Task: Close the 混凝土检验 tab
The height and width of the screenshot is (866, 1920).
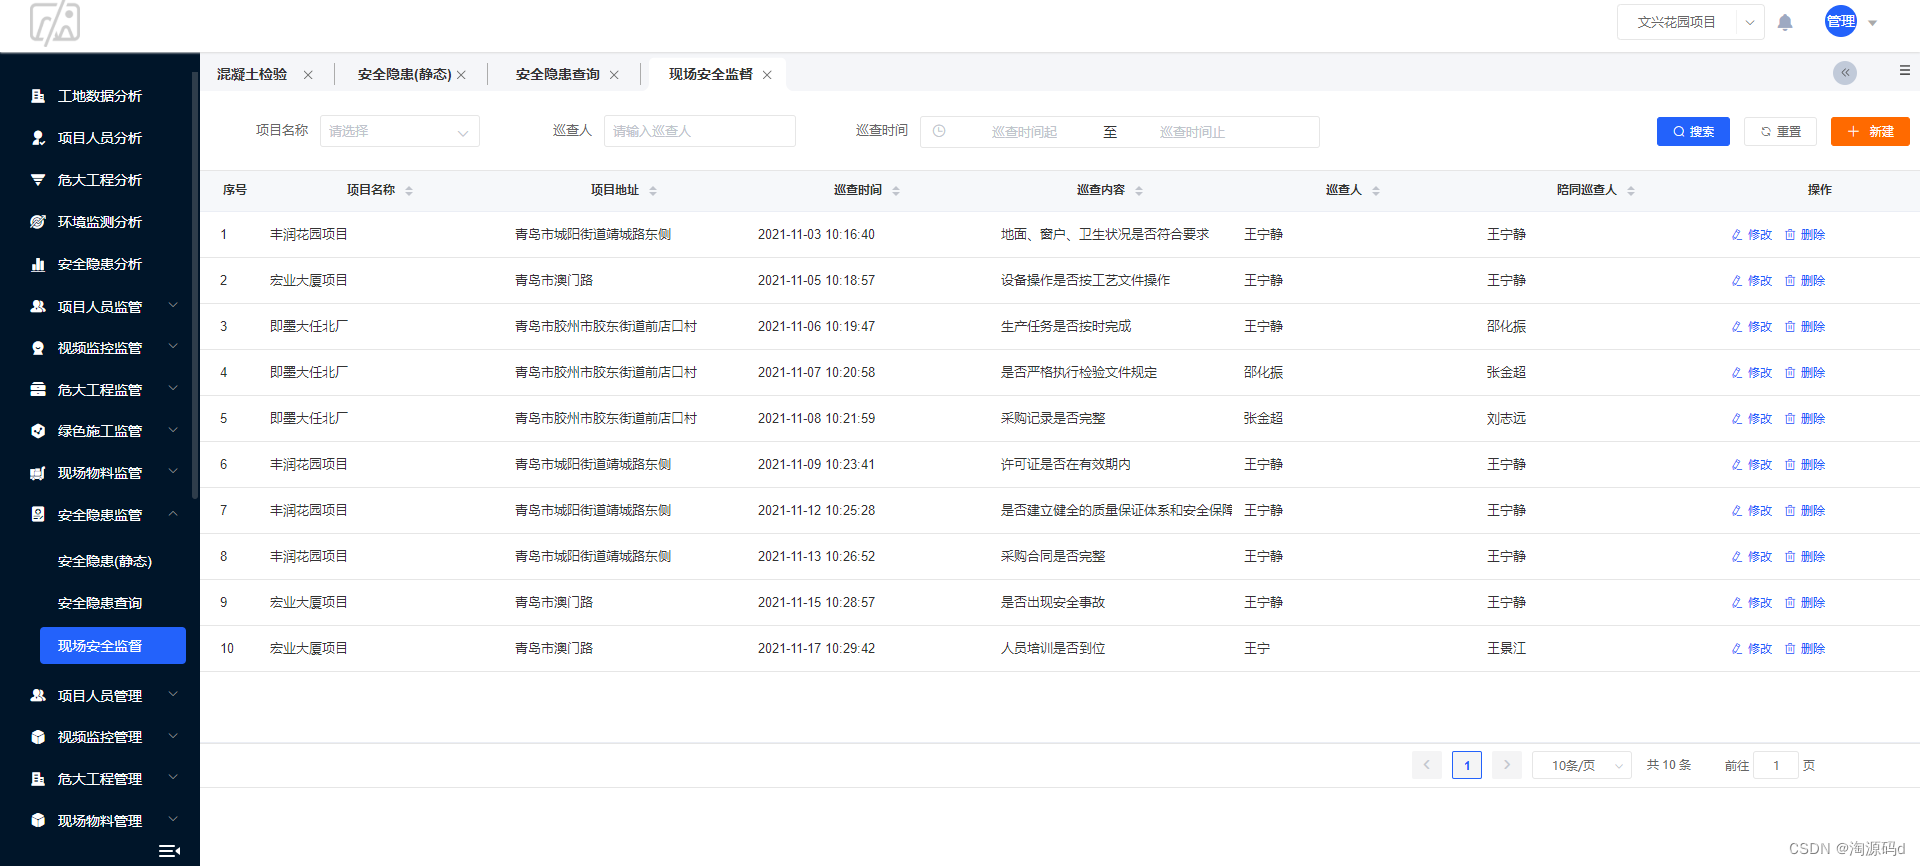Action: (x=308, y=75)
